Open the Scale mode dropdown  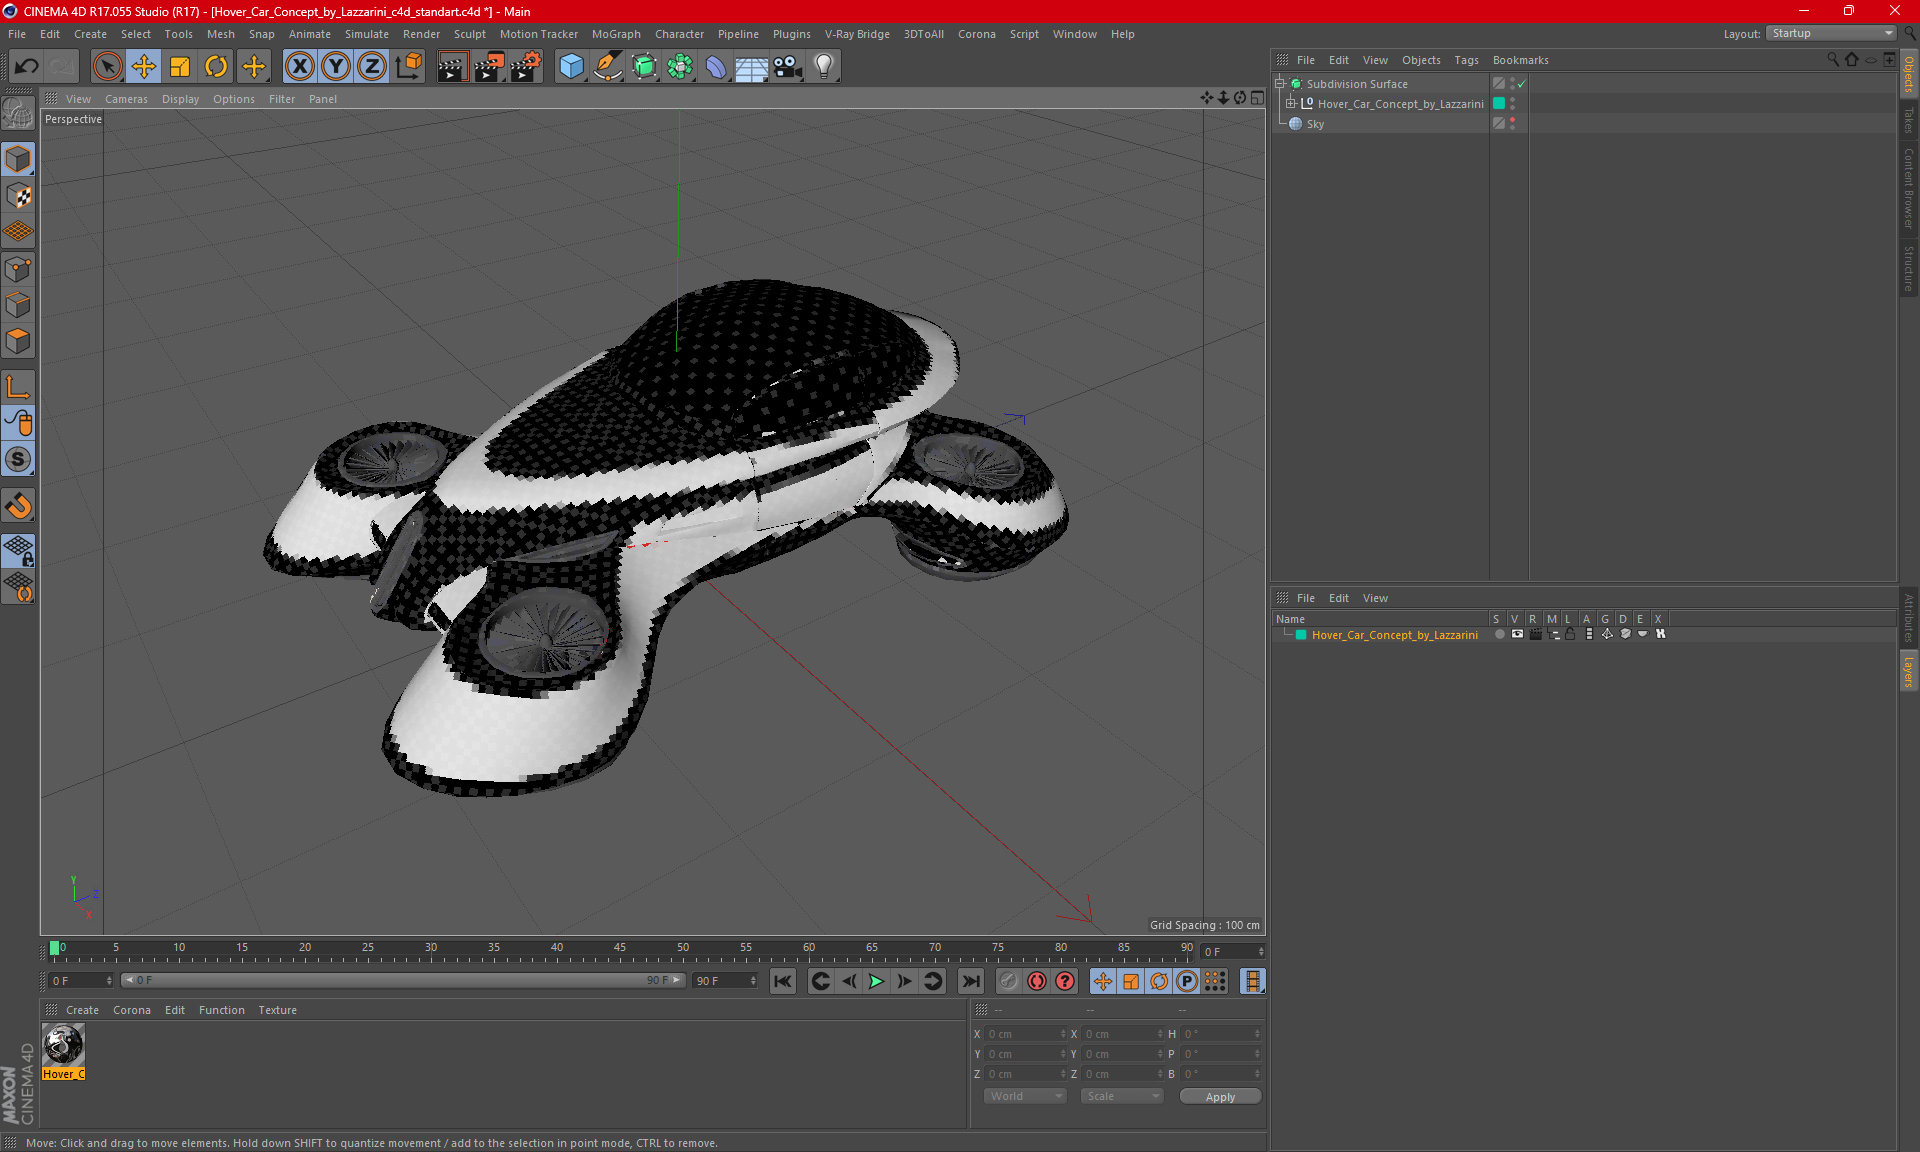(x=1123, y=1096)
